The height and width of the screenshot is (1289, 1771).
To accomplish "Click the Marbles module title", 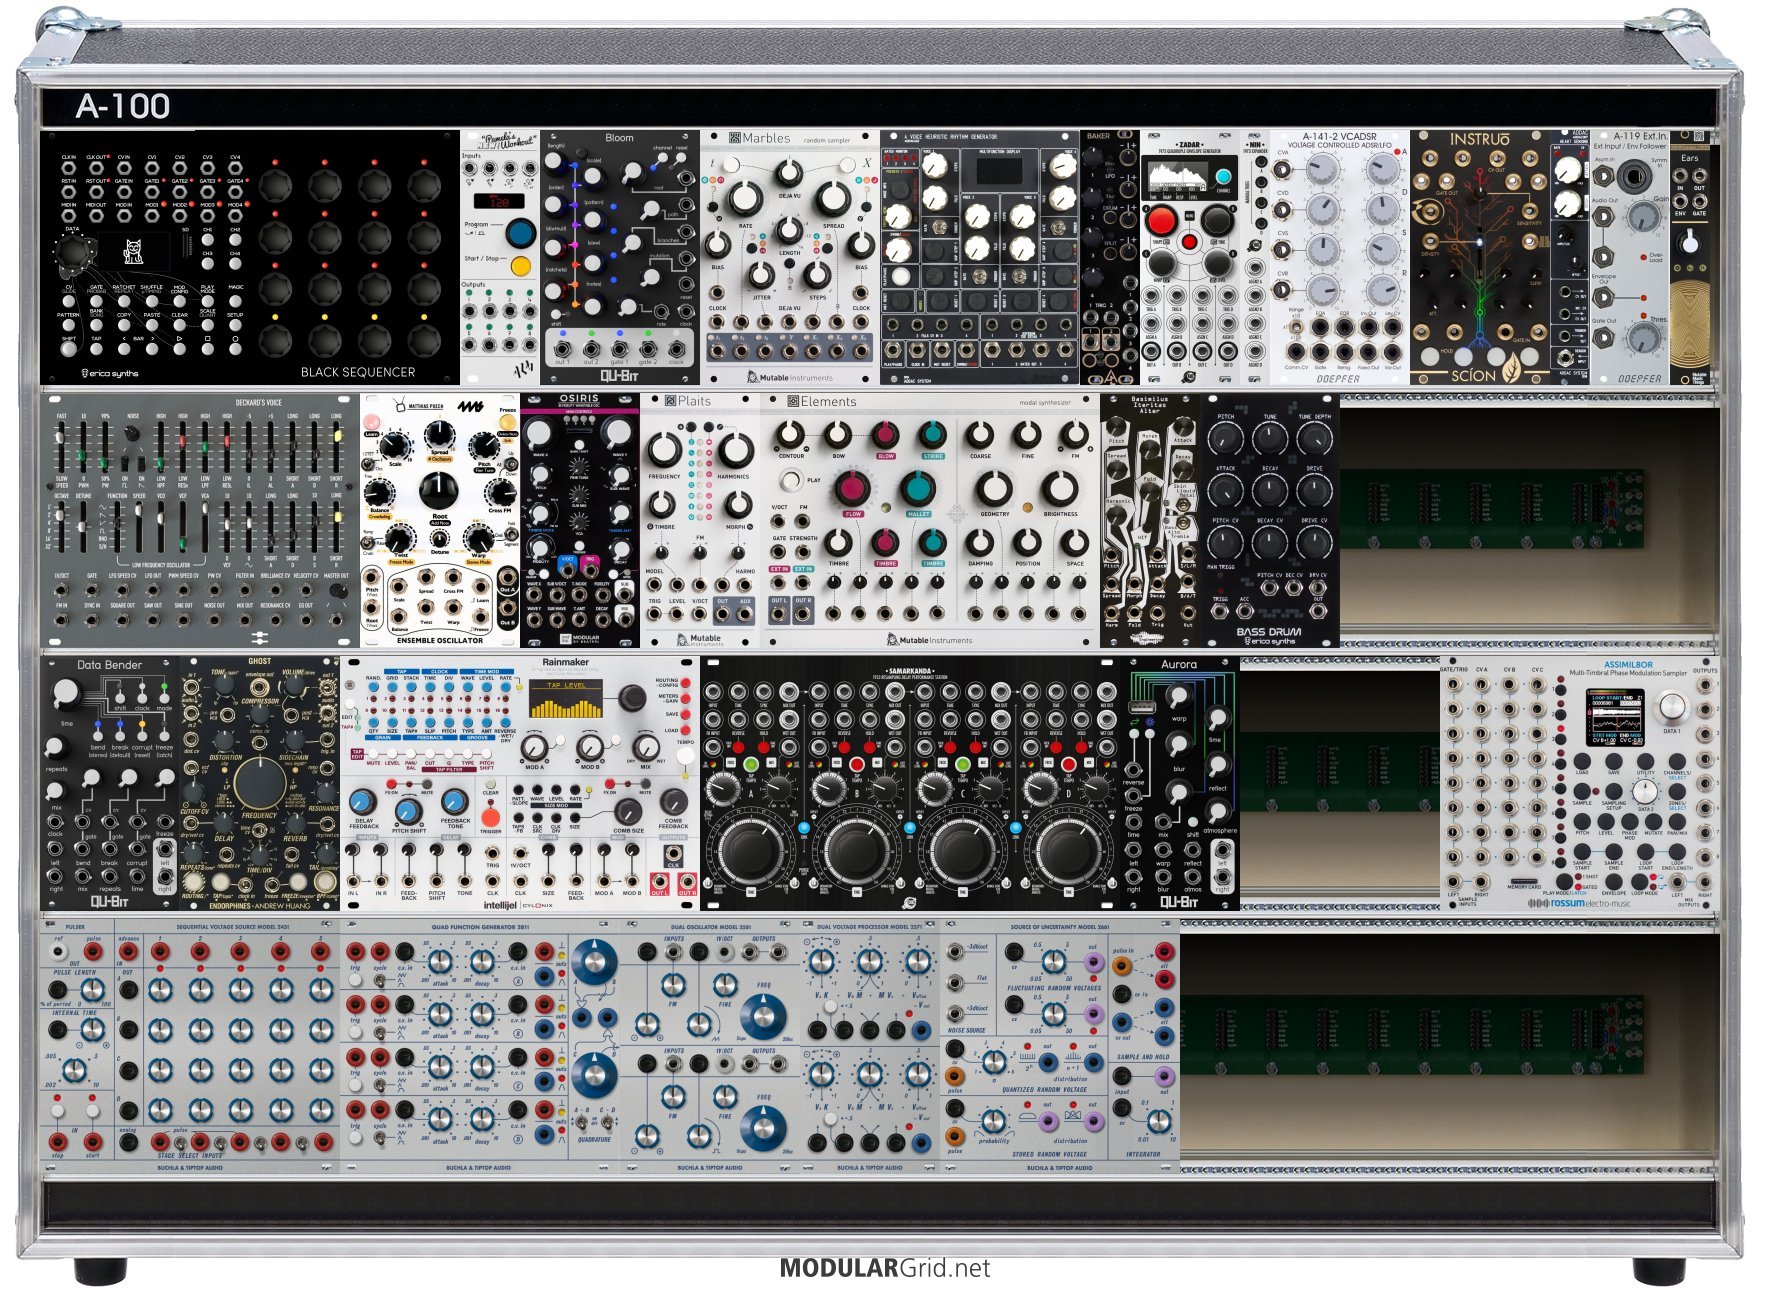I will tap(765, 139).
